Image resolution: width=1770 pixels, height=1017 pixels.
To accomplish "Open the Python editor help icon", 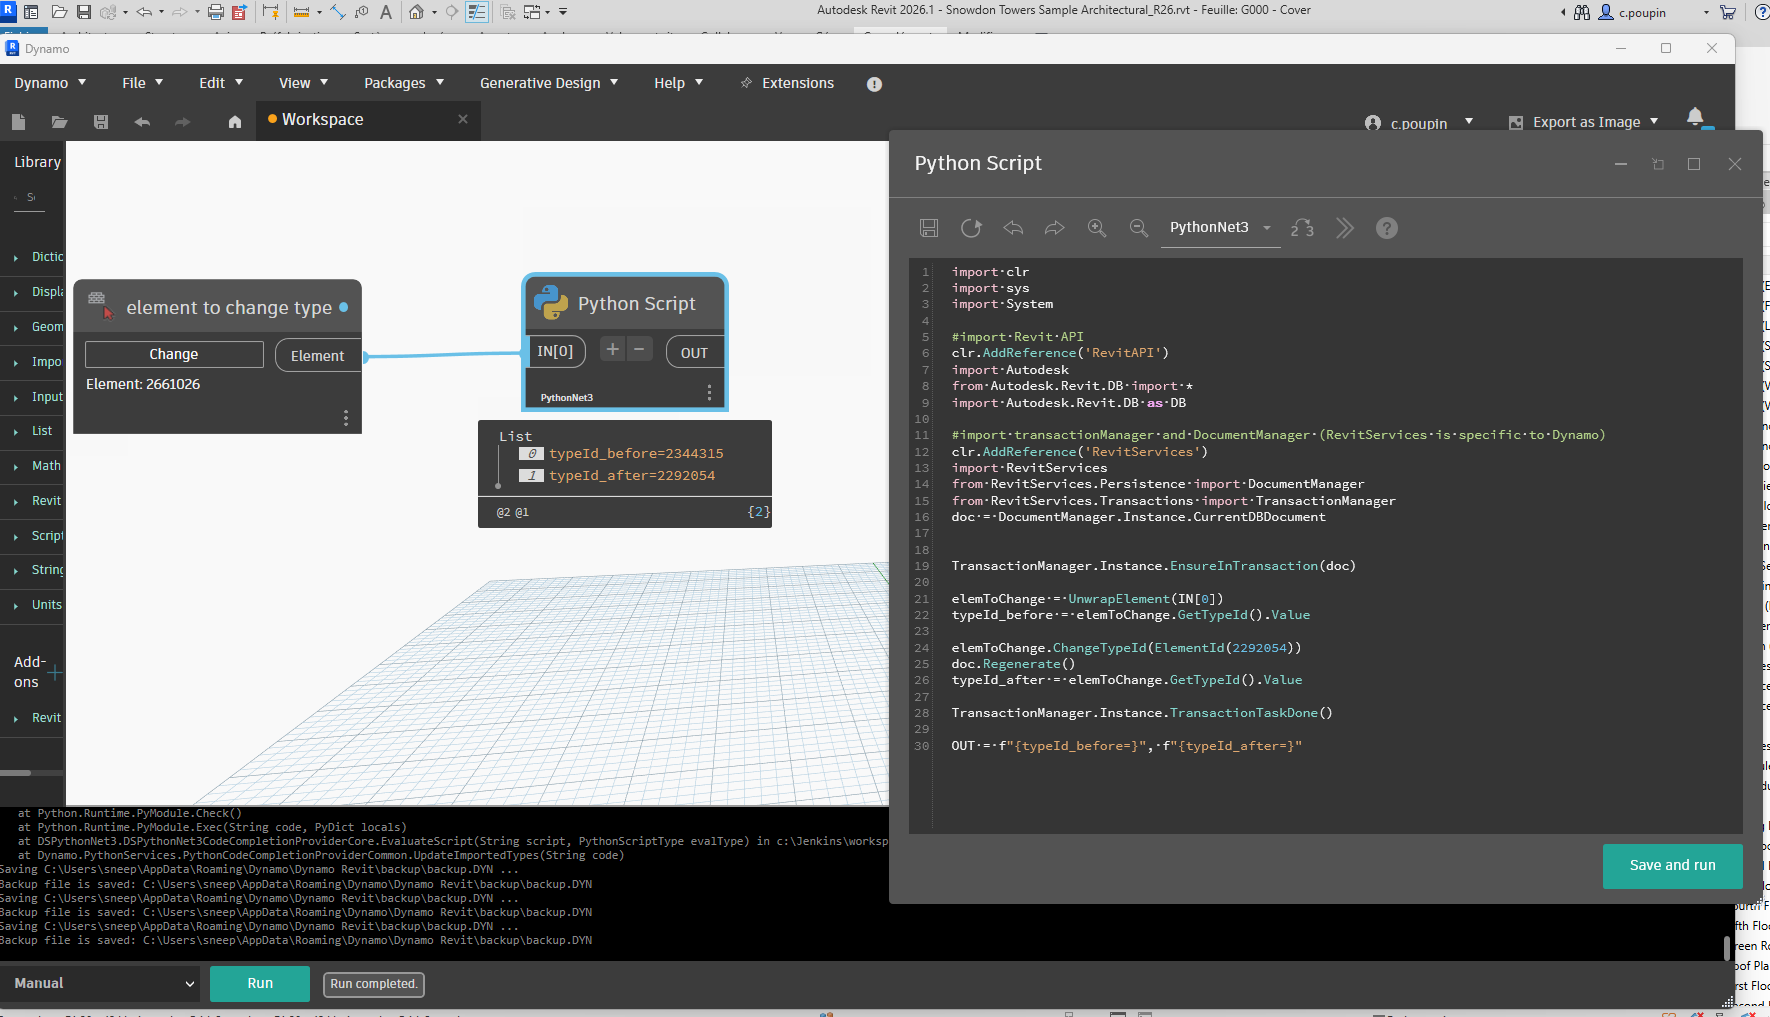I will point(1386,228).
